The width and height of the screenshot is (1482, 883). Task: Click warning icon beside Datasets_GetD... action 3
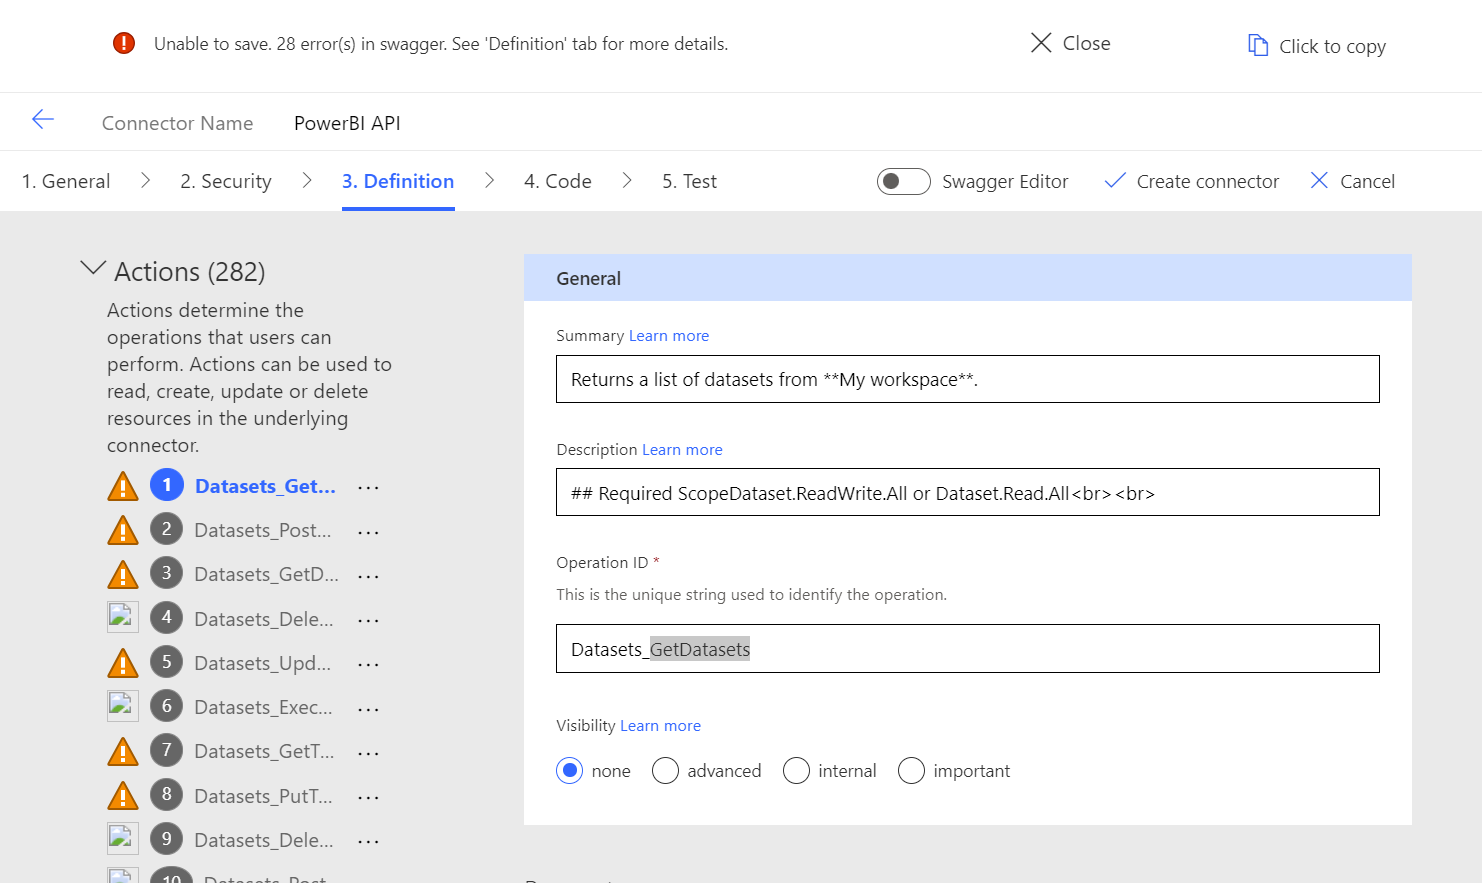[x=123, y=574]
